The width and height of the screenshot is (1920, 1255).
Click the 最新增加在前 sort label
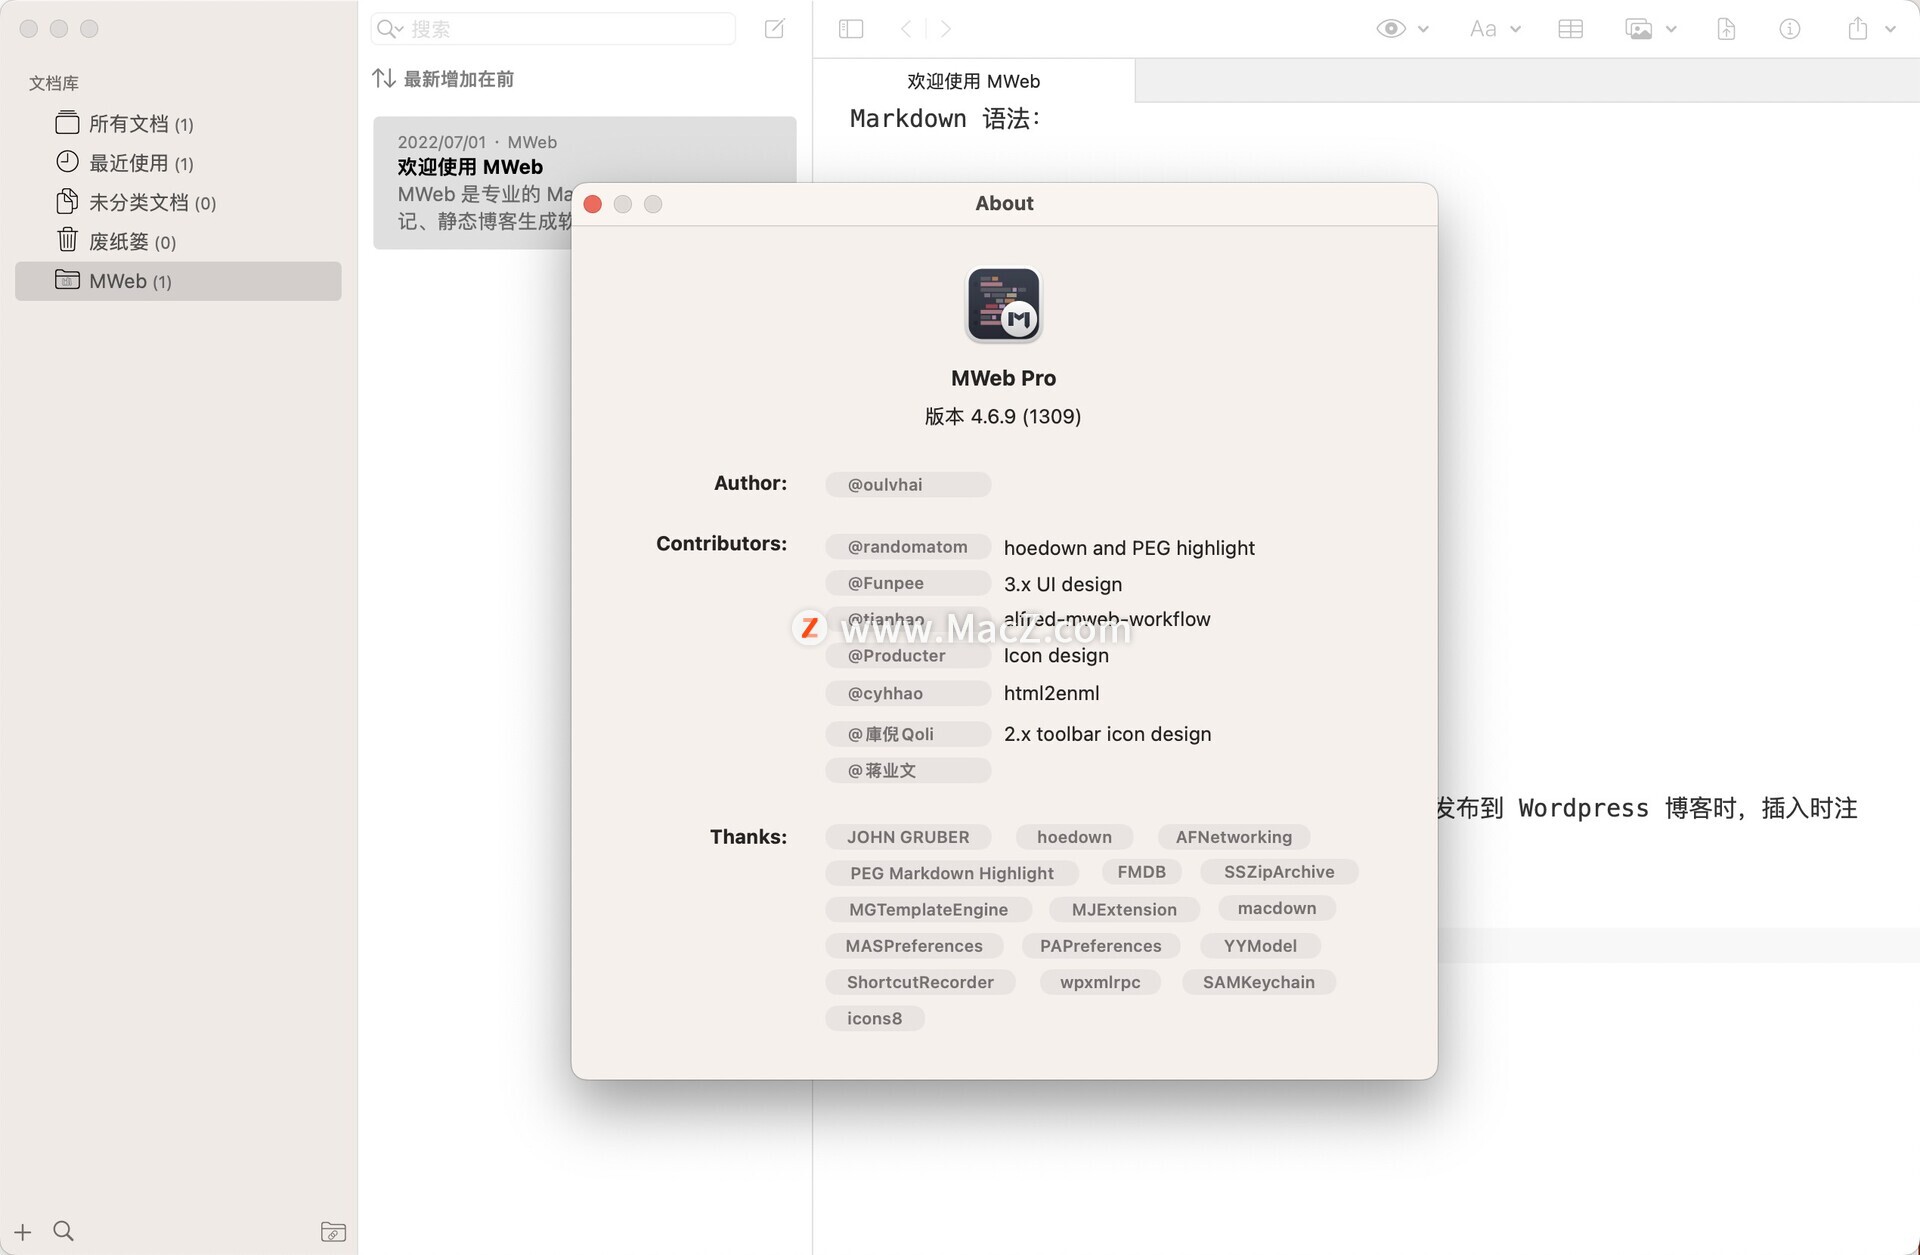(459, 79)
